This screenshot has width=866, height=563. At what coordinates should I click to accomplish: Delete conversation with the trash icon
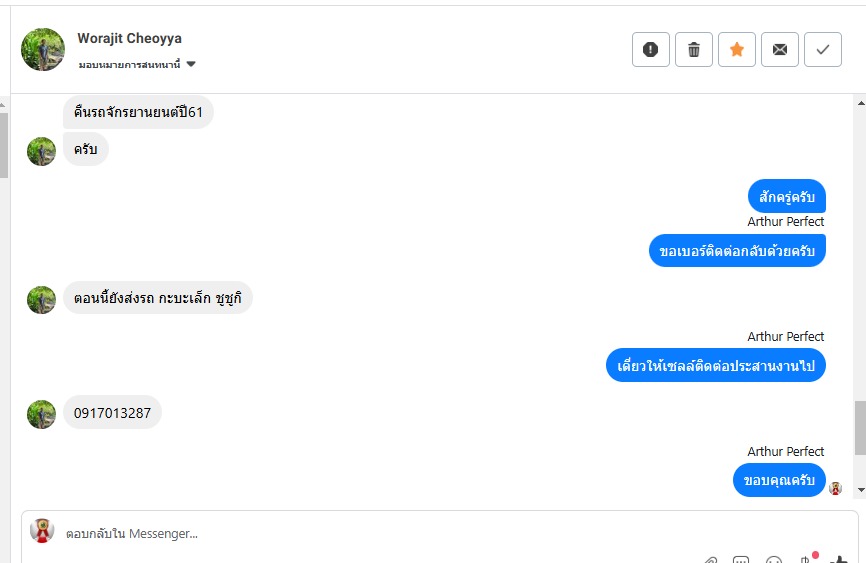click(694, 50)
